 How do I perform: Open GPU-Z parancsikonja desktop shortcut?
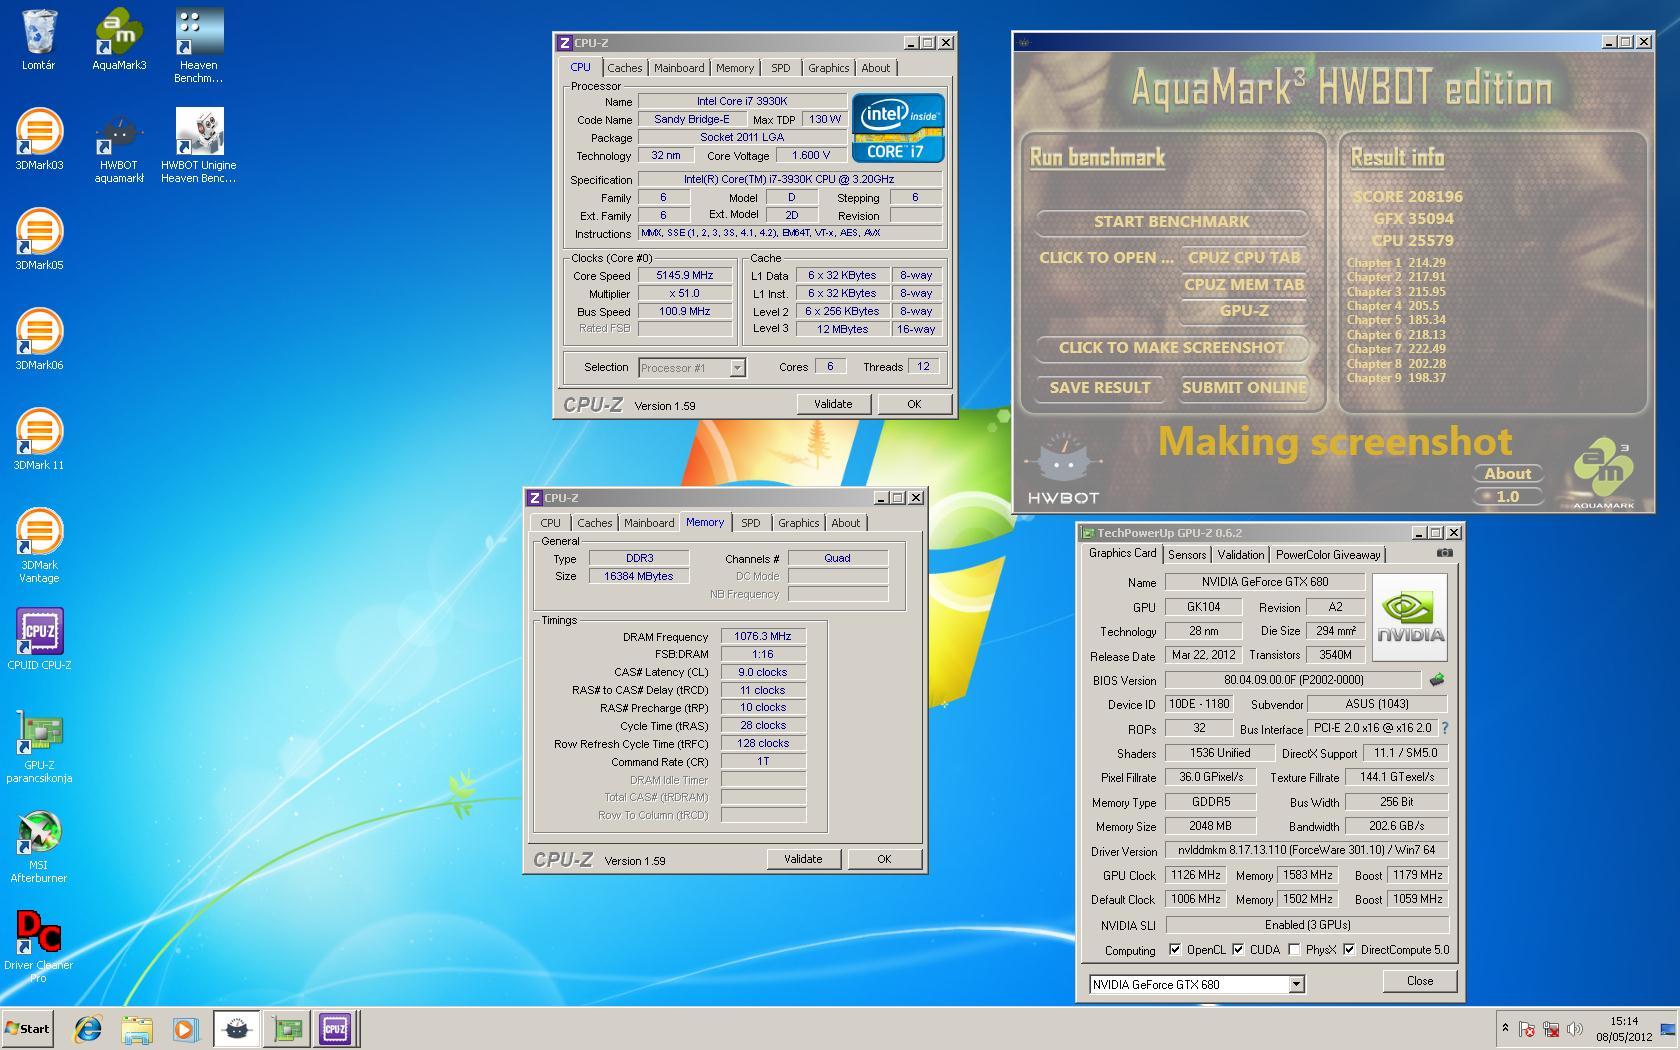click(38, 746)
